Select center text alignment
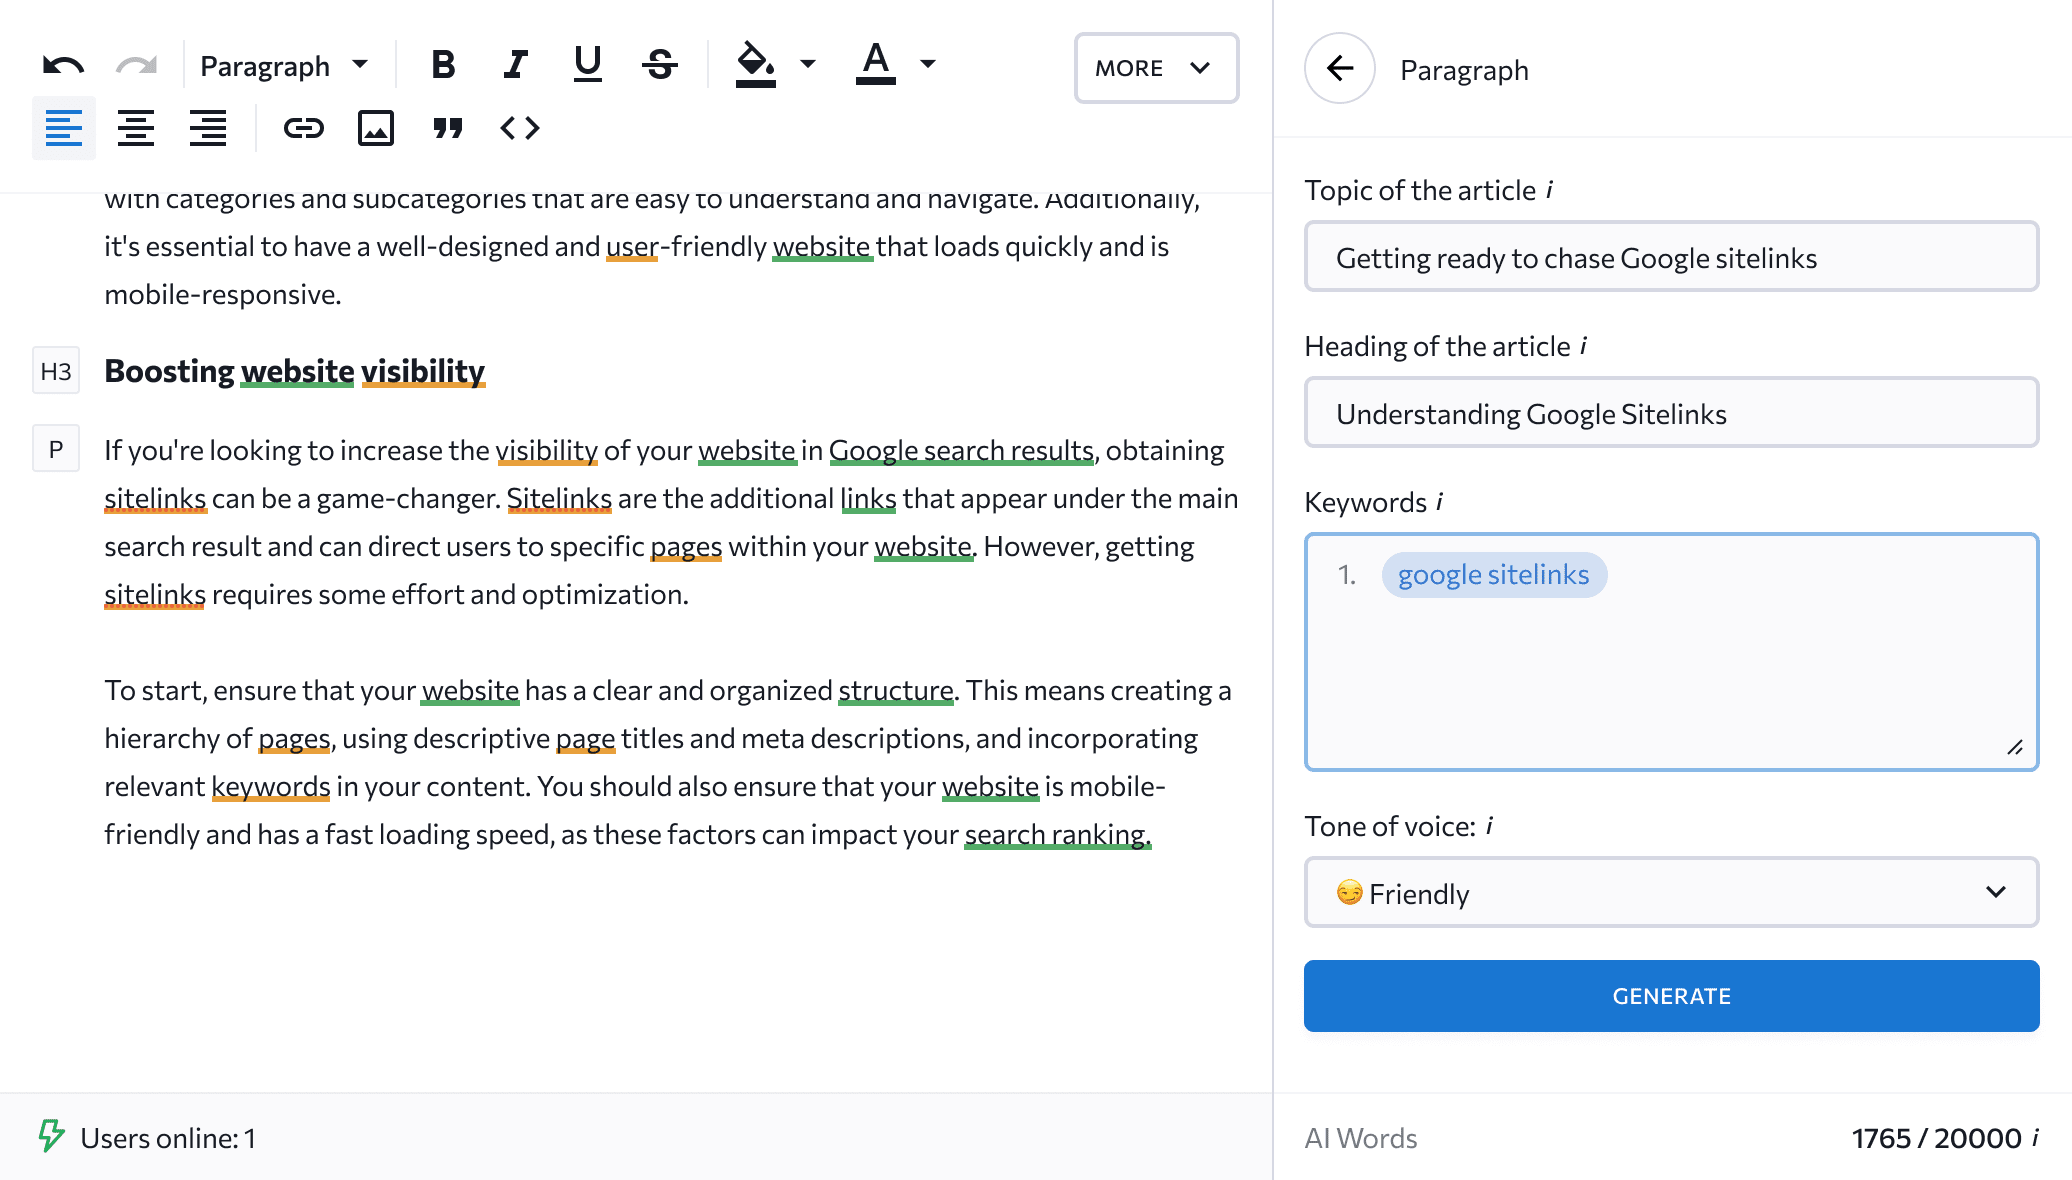The width and height of the screenshot is (2072, 1180). tap(136, 128)
